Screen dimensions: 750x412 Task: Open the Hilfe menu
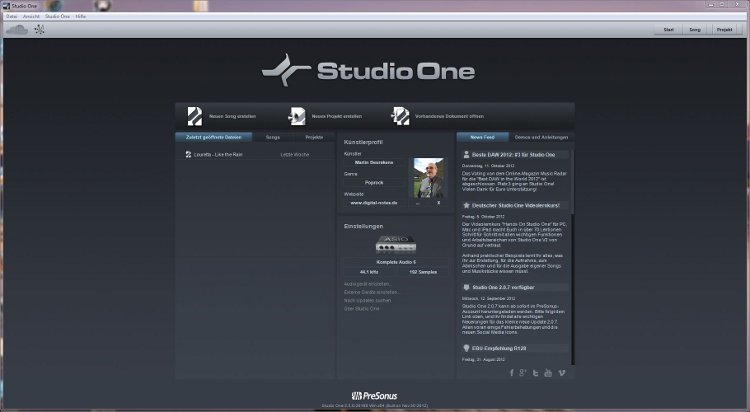(81, 16)
